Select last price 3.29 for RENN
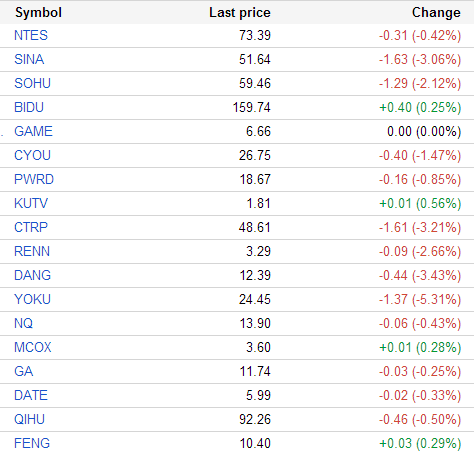The image size is (474, 453). (x=258, y=251)
